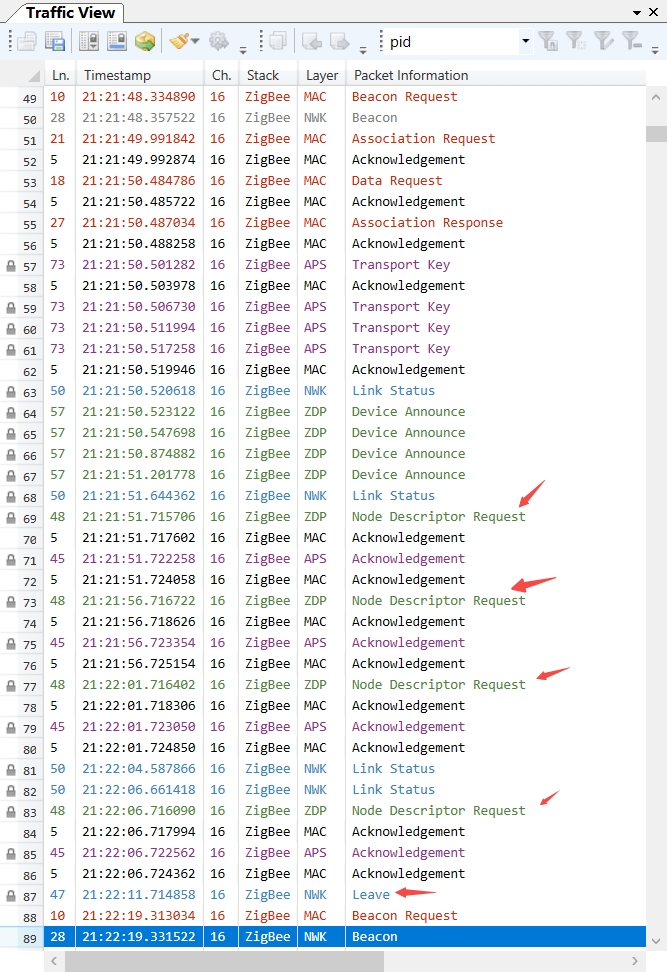This screenshot has height=972, width=667.
Task: Select the Leave packet on row 87
Action: coord(345,895)
